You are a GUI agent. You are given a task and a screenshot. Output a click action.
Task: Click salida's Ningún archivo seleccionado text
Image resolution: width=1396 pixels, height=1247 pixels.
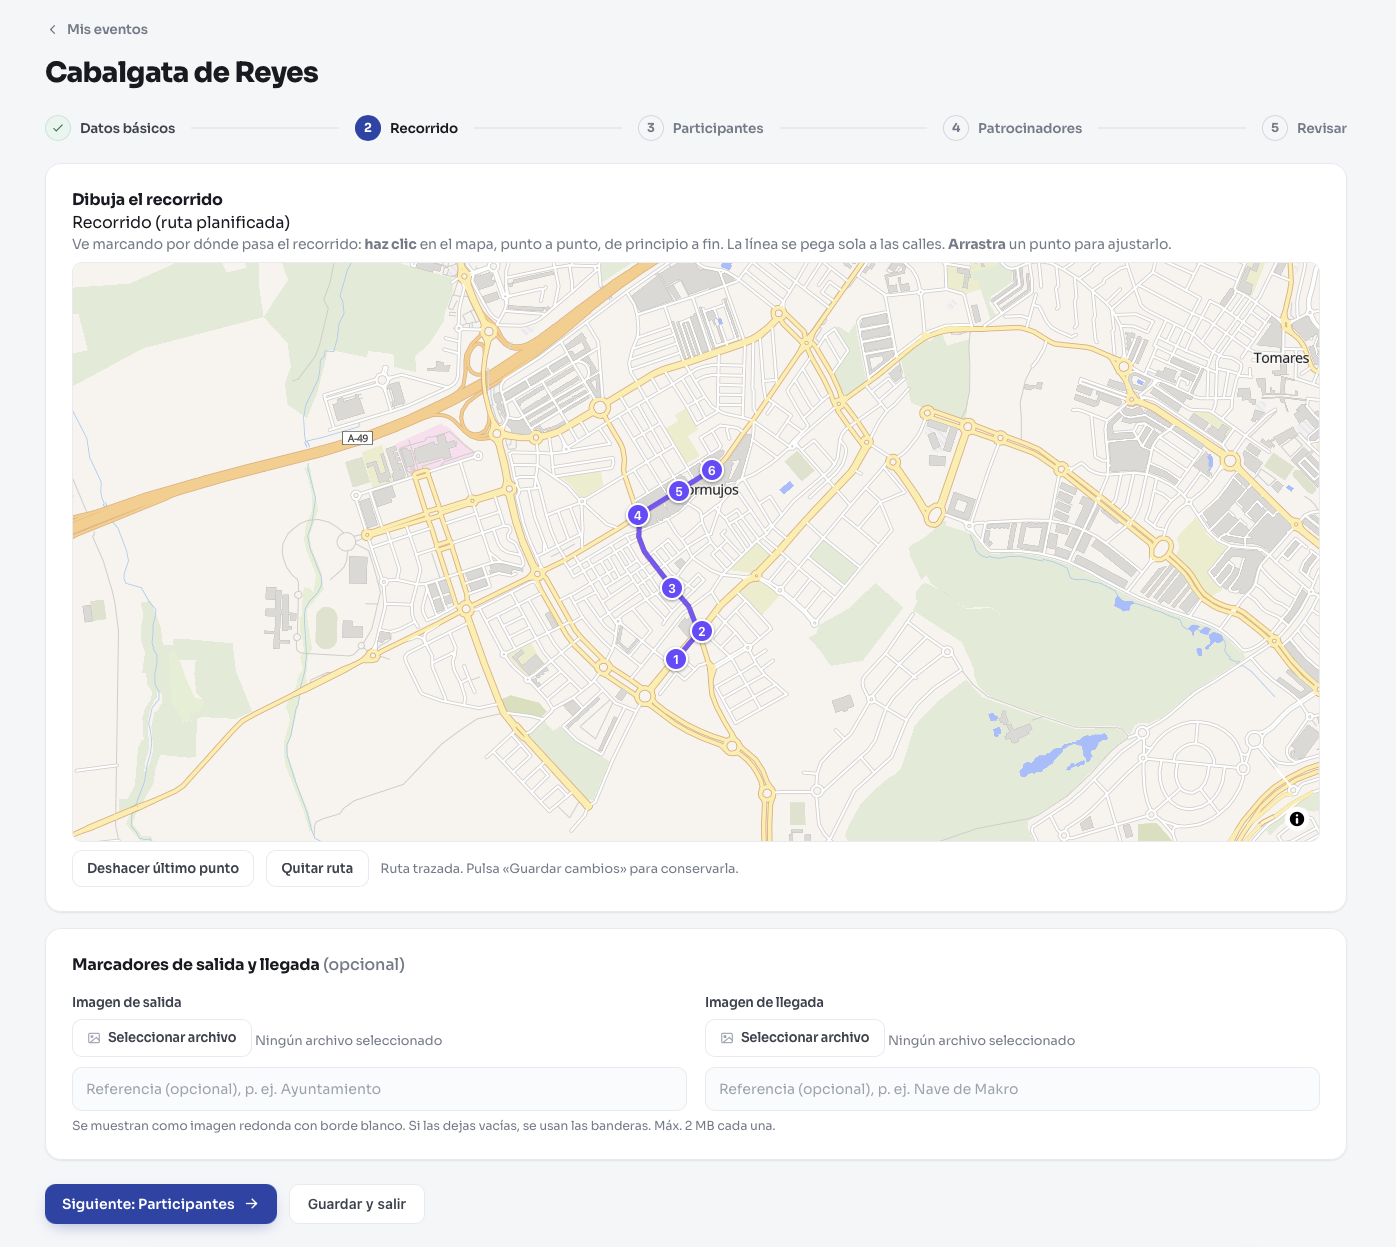349,1040
